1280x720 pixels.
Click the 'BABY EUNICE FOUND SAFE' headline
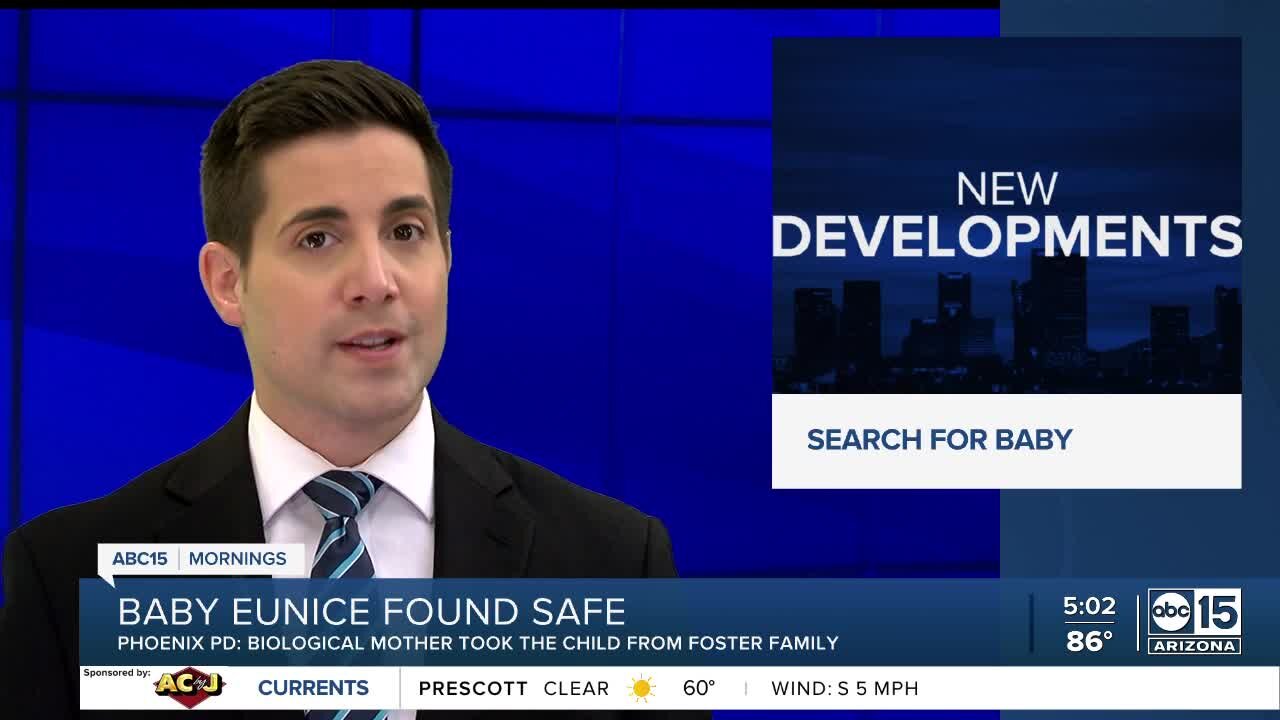(x=372, y=611)
